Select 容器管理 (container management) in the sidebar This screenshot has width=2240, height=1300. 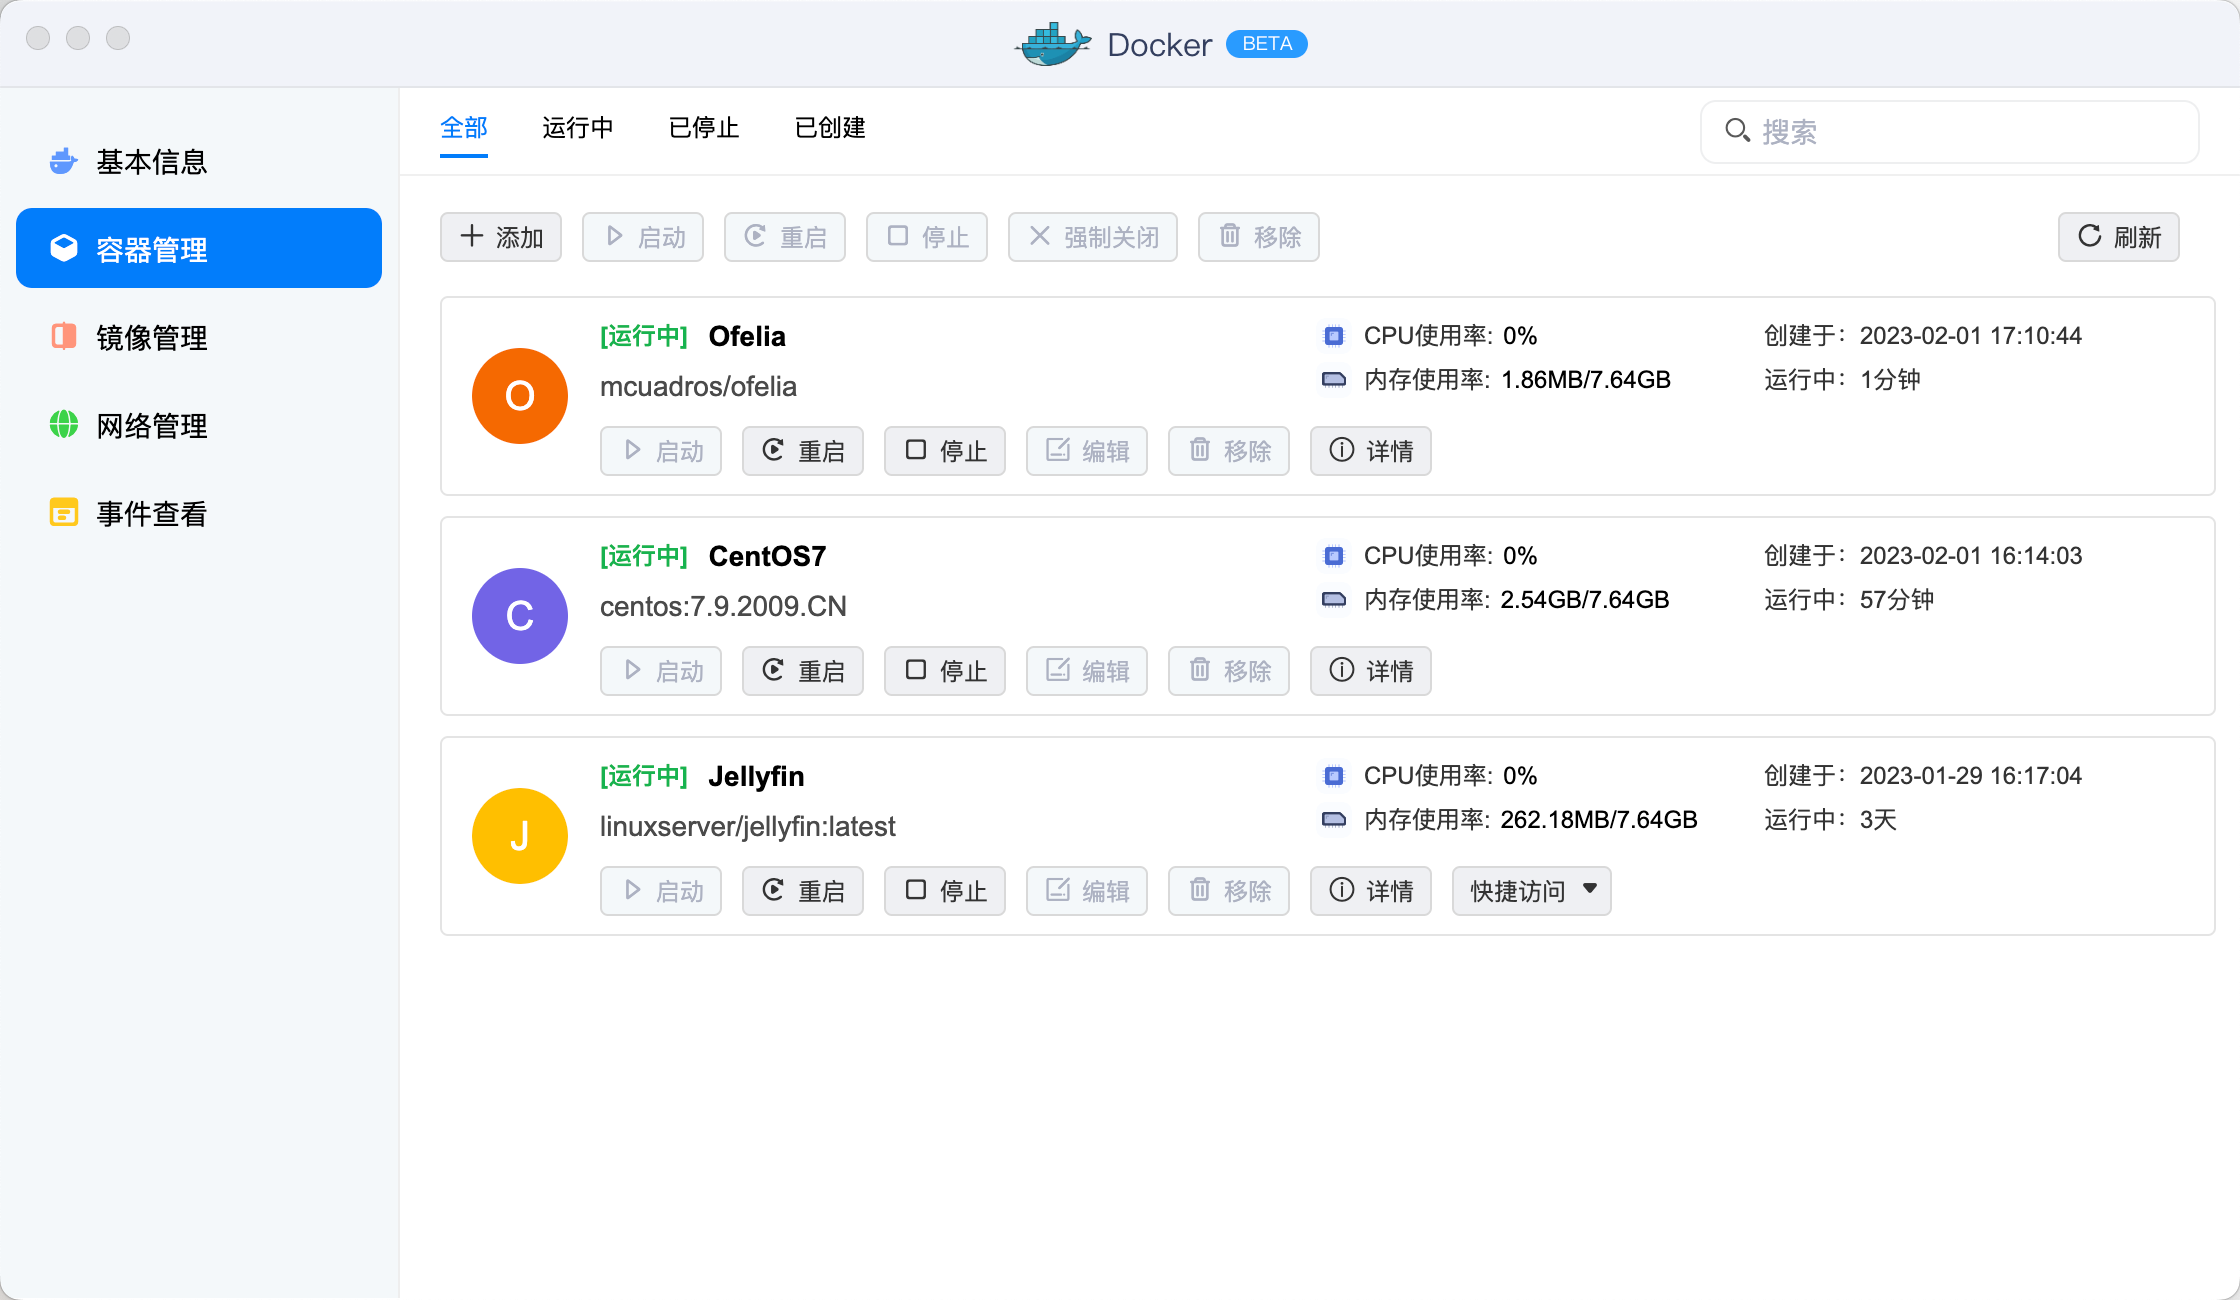click(199, 249)
